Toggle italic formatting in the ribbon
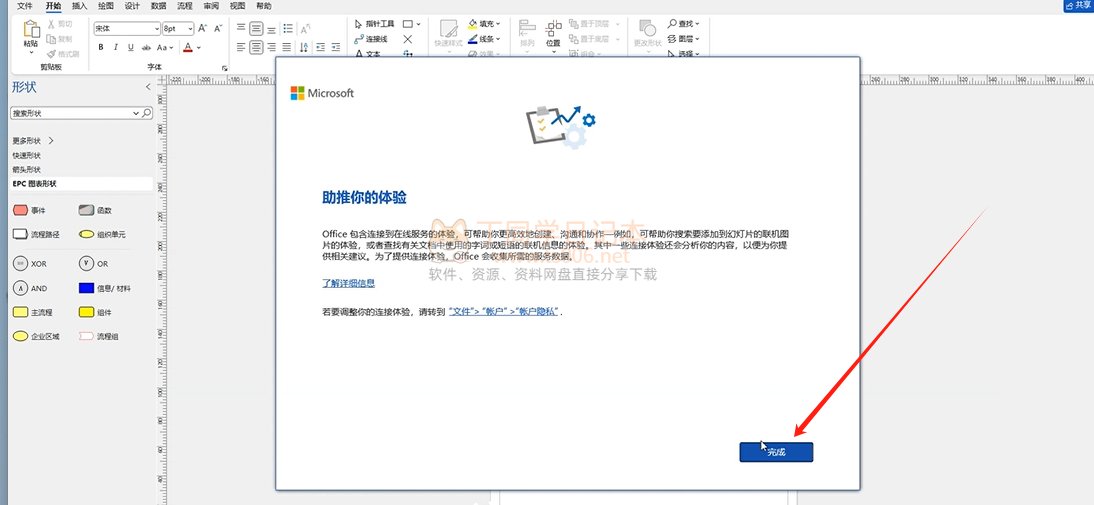Viewport: 1094px width, 505px height. tap(115, 47)
